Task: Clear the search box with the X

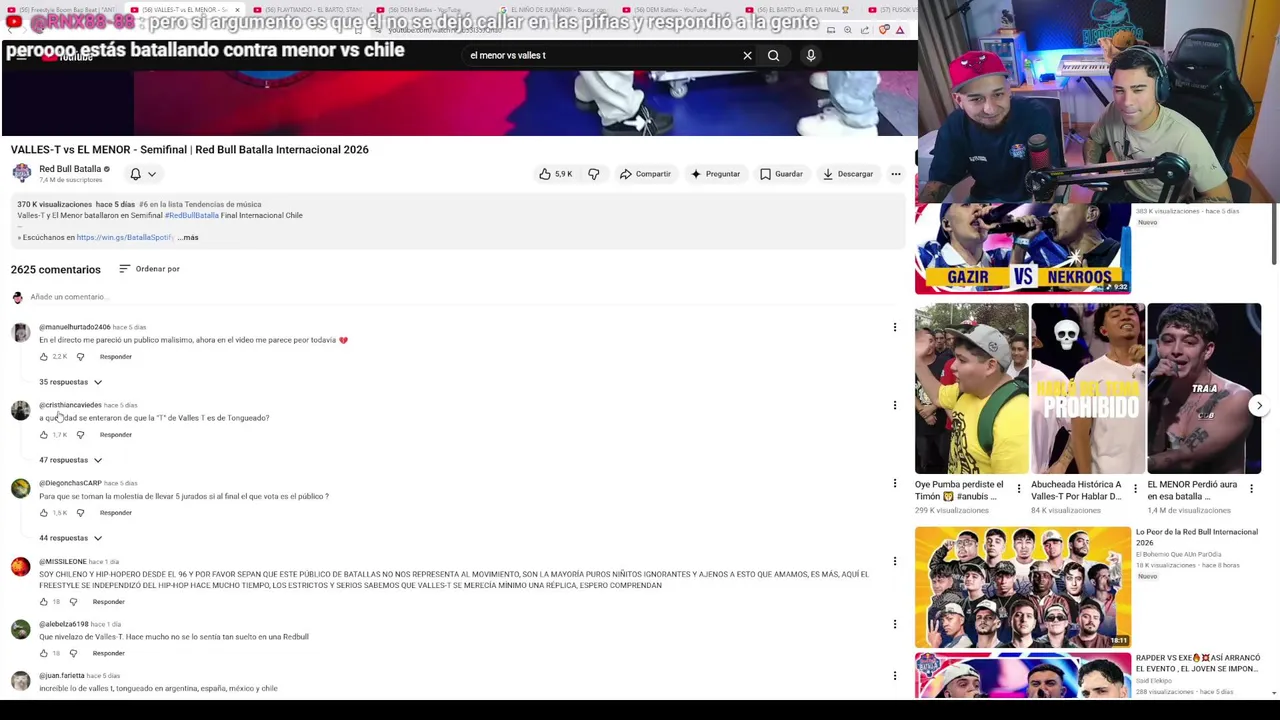Action: pos(747,56)
